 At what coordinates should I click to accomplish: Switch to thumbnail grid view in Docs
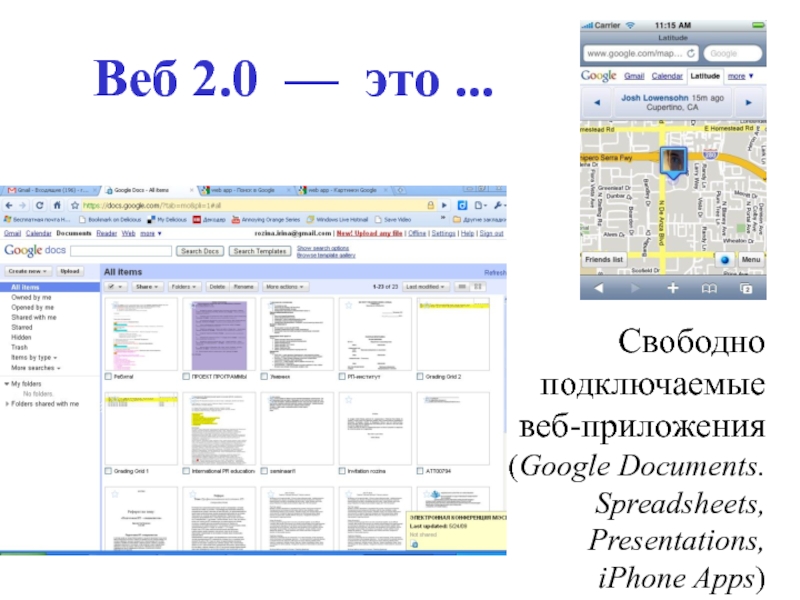click(x=478, y=287)
